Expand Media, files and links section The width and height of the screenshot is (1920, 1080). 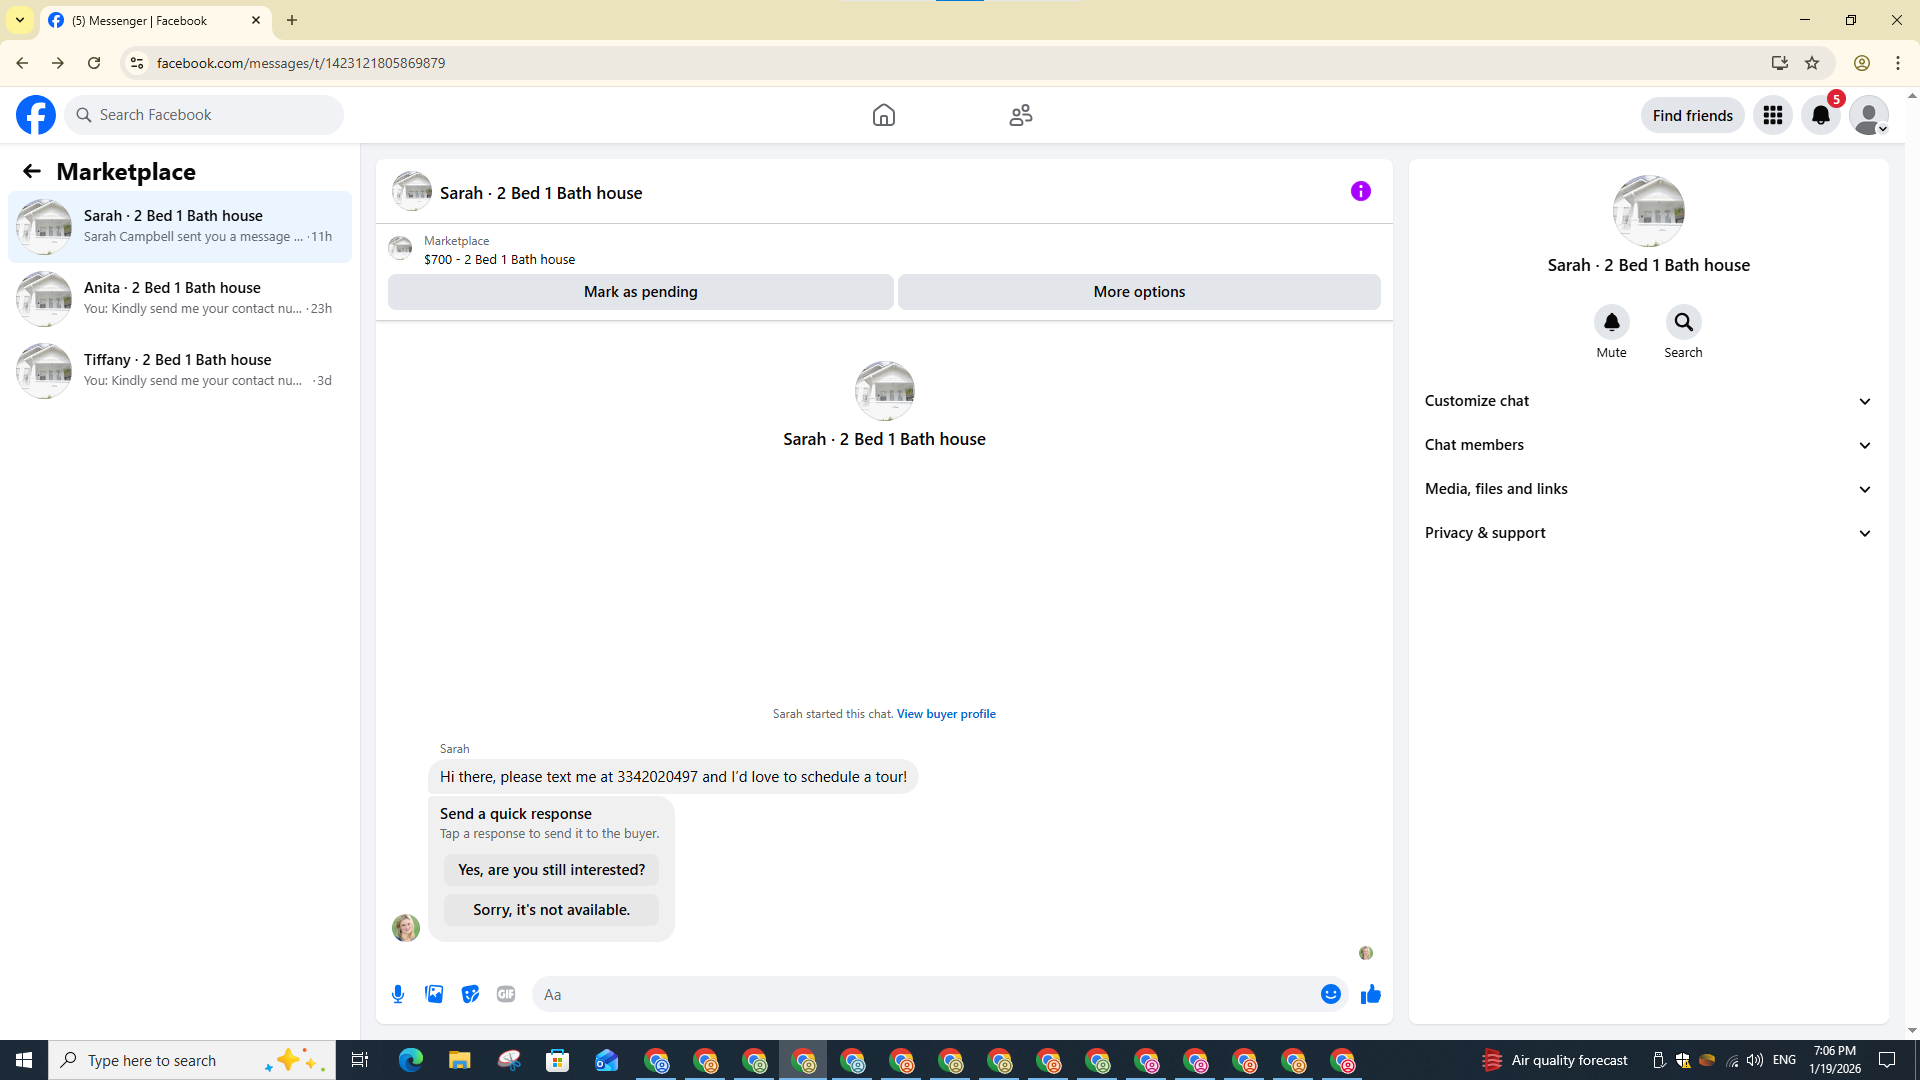[x=1648, y=489]
